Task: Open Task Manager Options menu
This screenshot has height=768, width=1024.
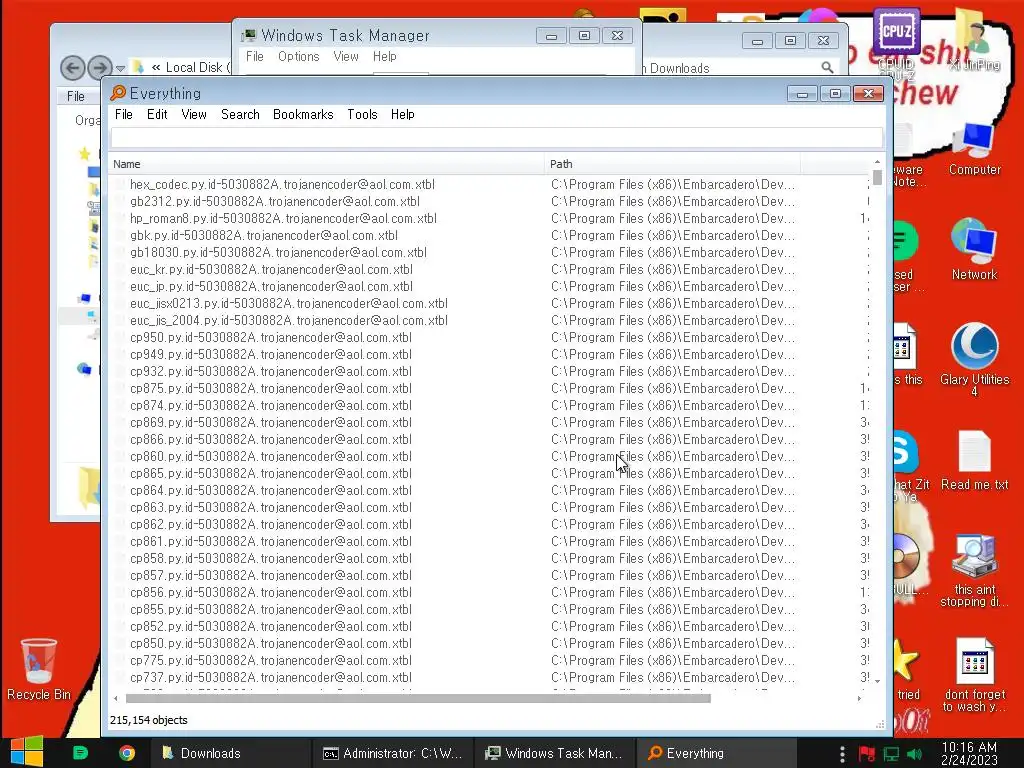Action: 298,56
